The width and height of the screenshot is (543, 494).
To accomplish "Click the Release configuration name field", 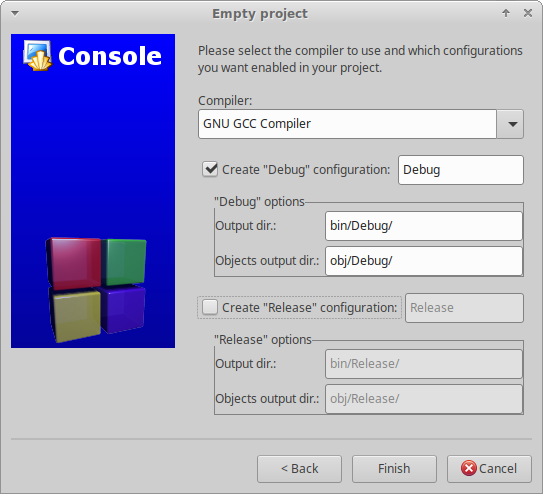I will click(464, 308).
